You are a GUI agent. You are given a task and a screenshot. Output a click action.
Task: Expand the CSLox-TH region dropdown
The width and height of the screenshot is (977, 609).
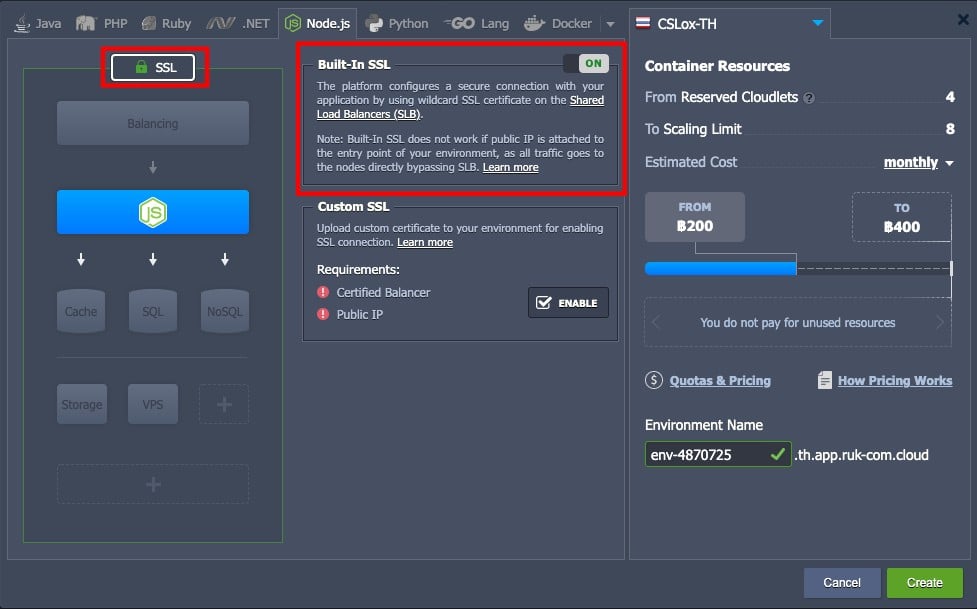pyautogui.click(x=817, y=23)
